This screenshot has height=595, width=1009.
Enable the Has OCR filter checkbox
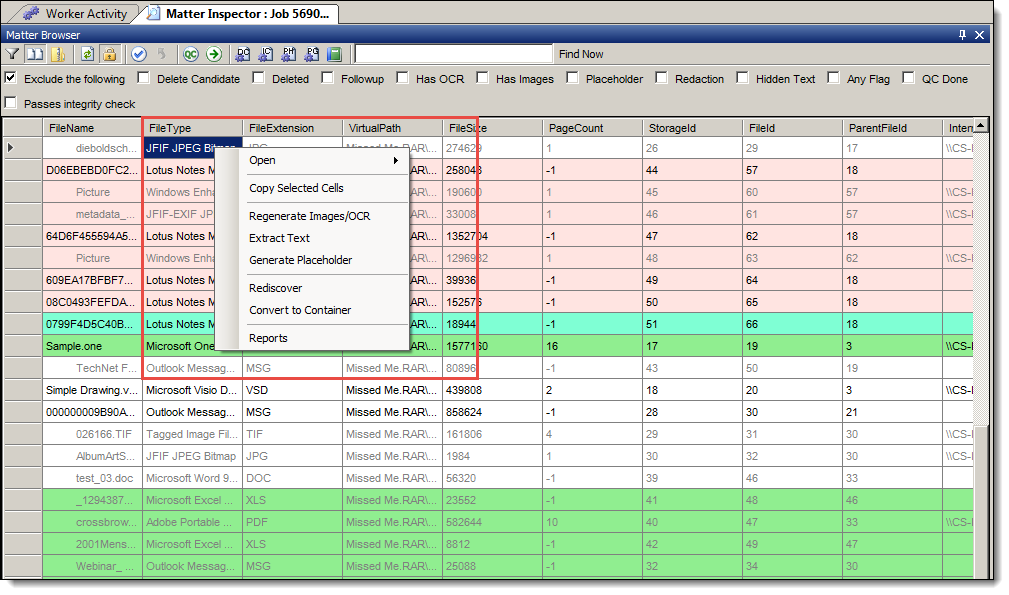404,78
